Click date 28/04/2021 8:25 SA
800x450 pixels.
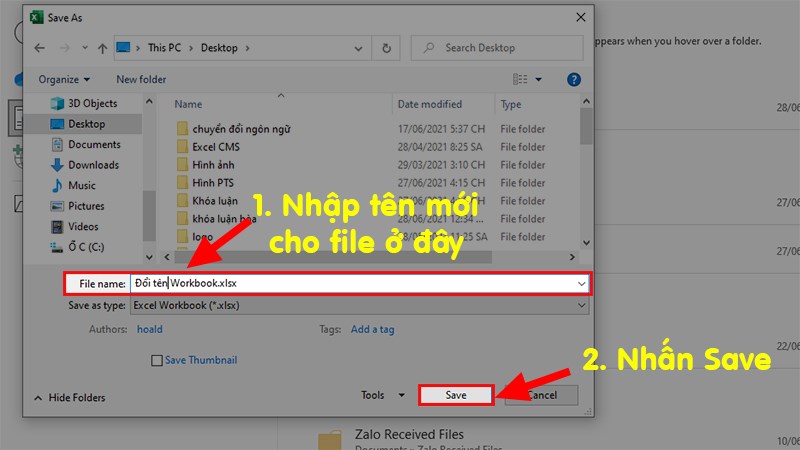[x=440, y=147]
